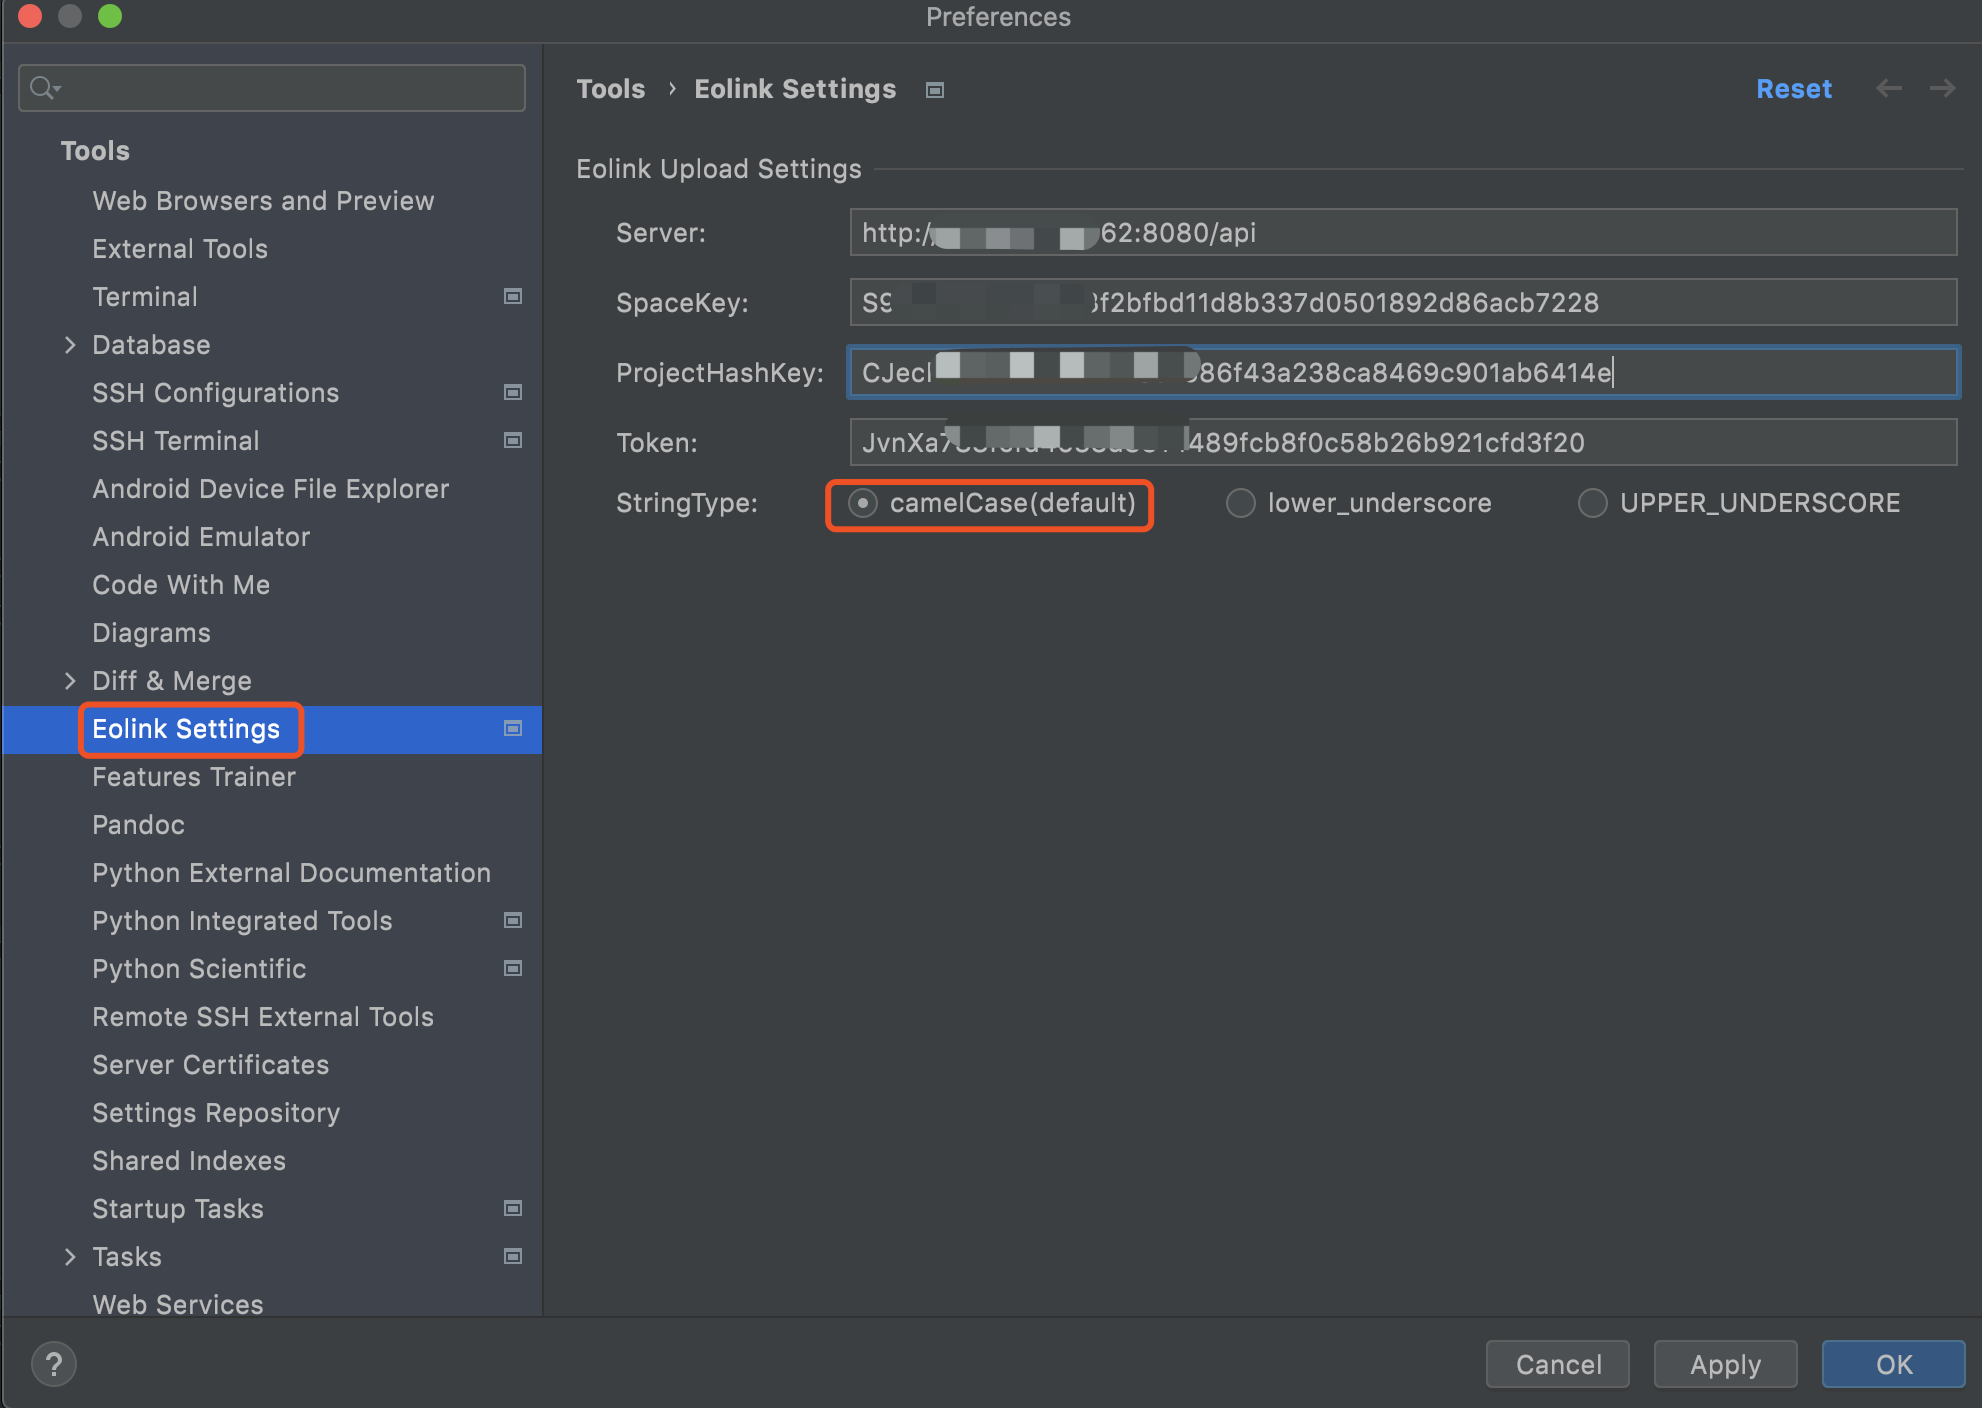Select Python External Documentation
This screenshot has height=1408, width=1982.
[x=291, y=873]
